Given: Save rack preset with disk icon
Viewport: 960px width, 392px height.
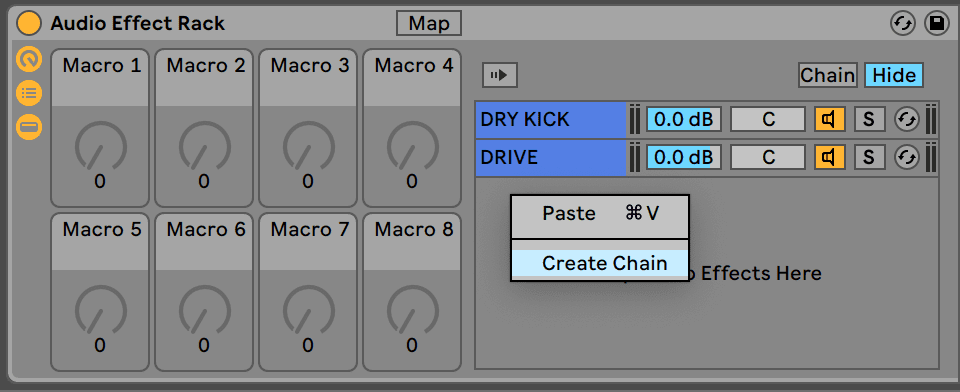Looking at the screenshot, I should pos(937,24).
